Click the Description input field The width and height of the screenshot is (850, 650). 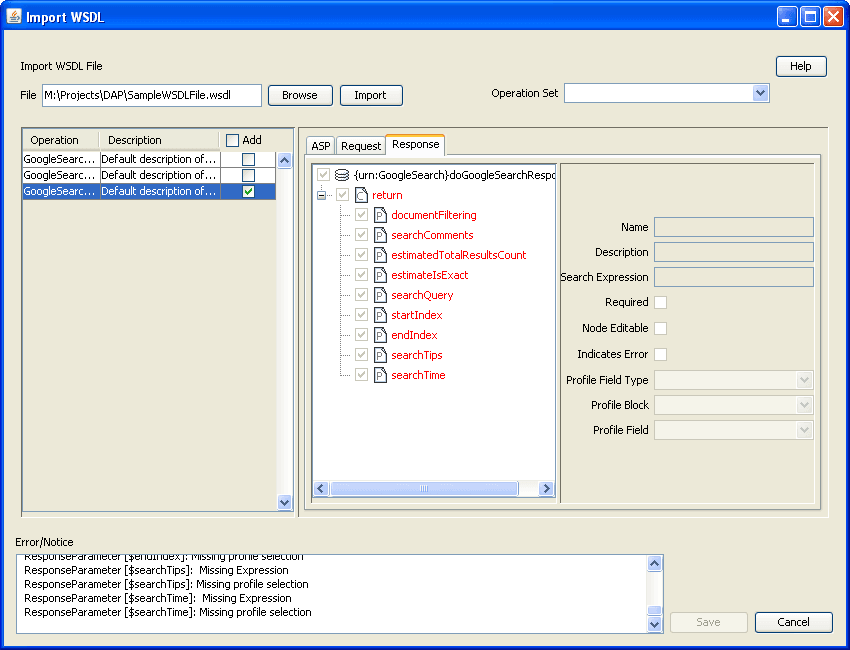coord(733,252)
